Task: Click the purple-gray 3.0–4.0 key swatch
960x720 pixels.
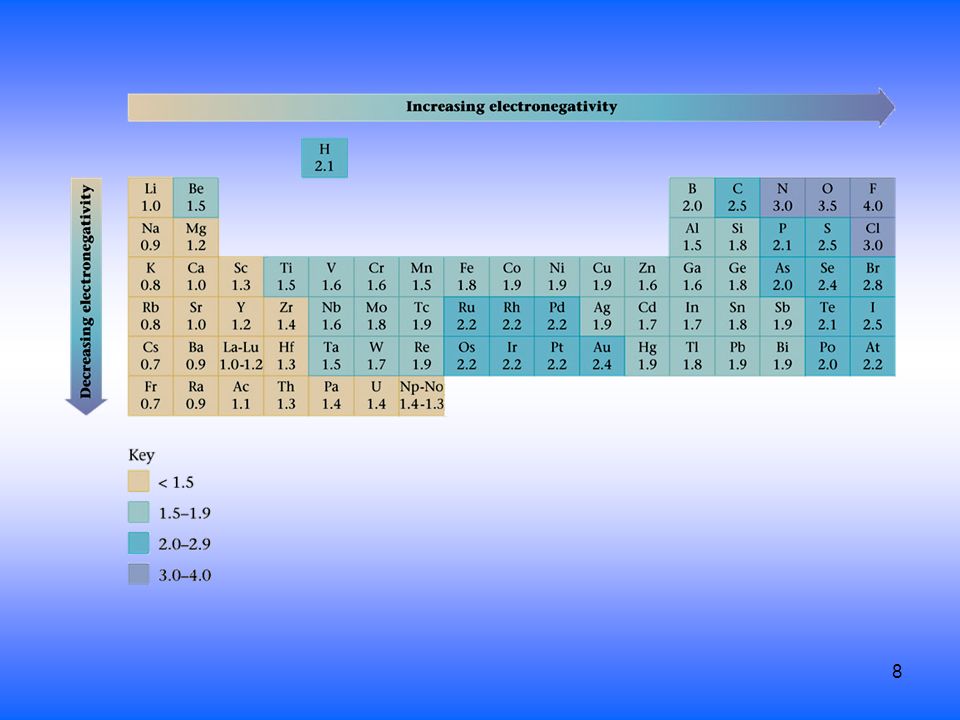Action: click(x=139, y=574)
